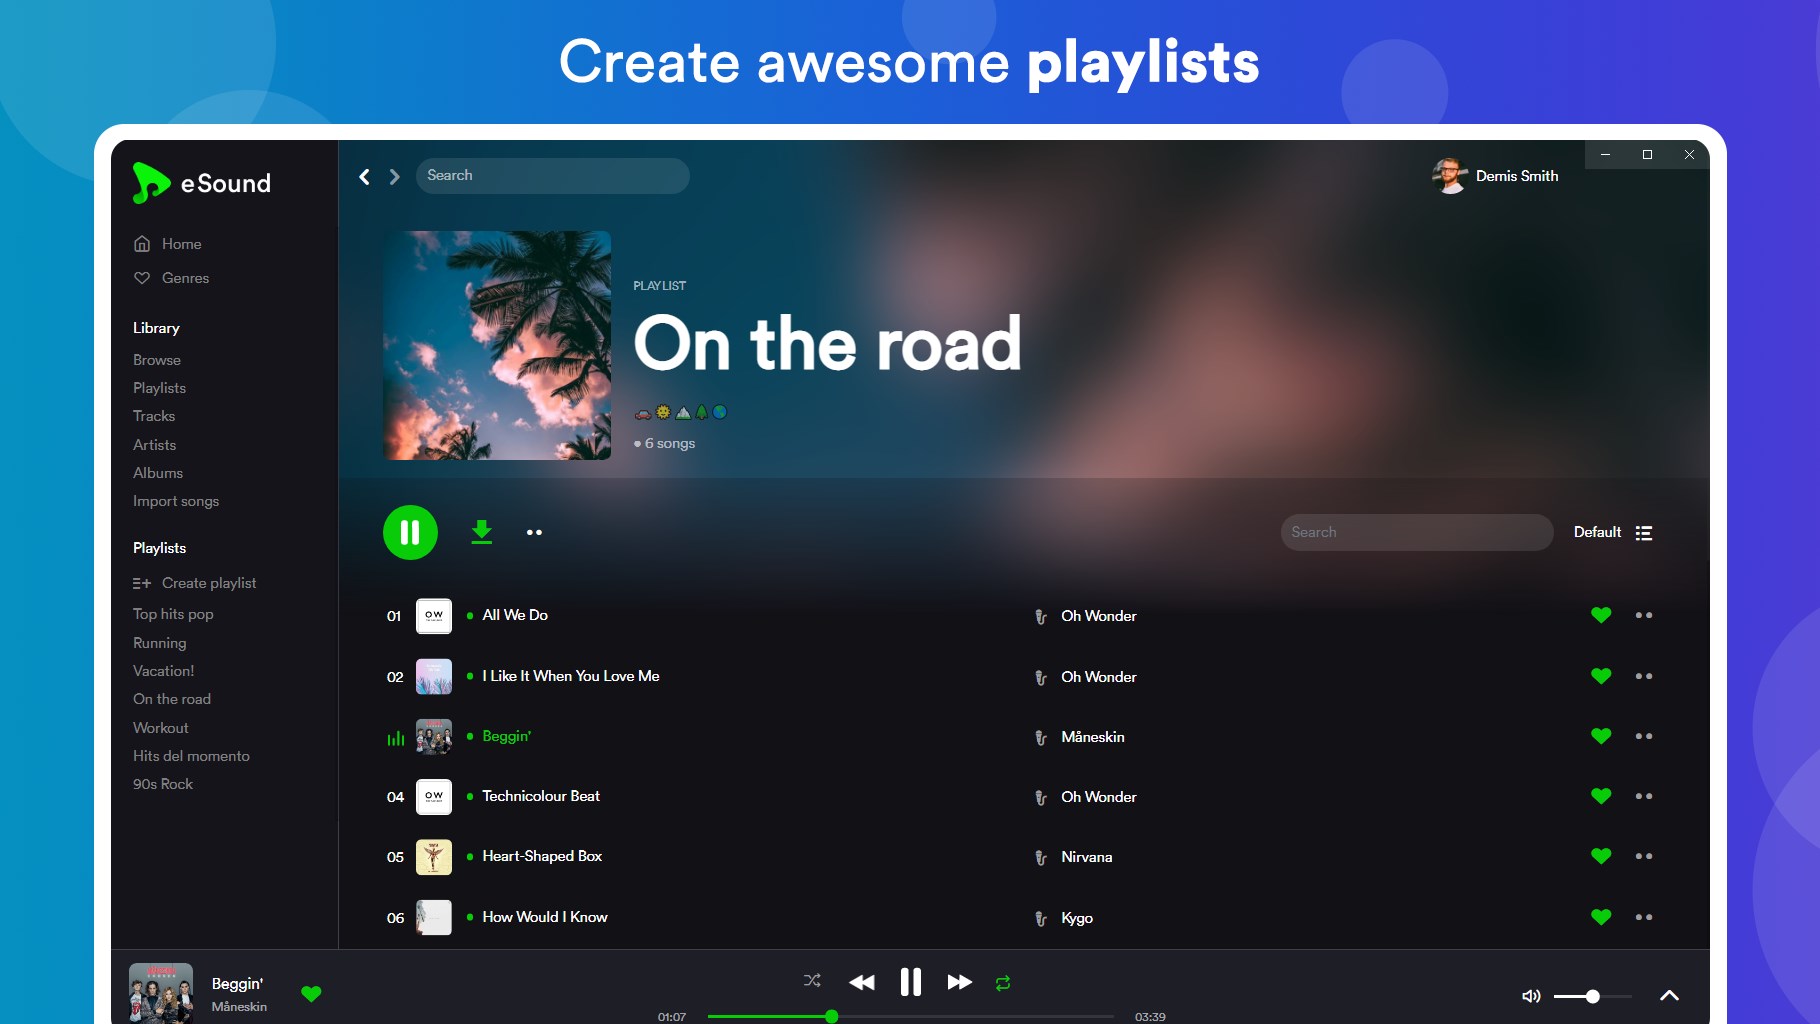This screenshot has width=1820, height=1024.
Task: Open more options for How Would I Know
Action: [1644, 917]
